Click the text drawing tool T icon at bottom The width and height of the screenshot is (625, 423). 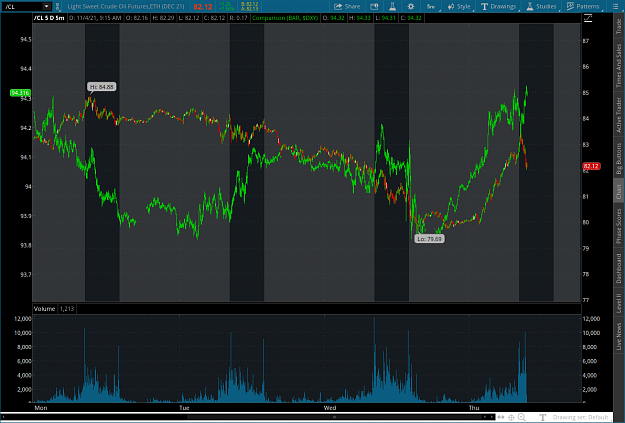542,417
